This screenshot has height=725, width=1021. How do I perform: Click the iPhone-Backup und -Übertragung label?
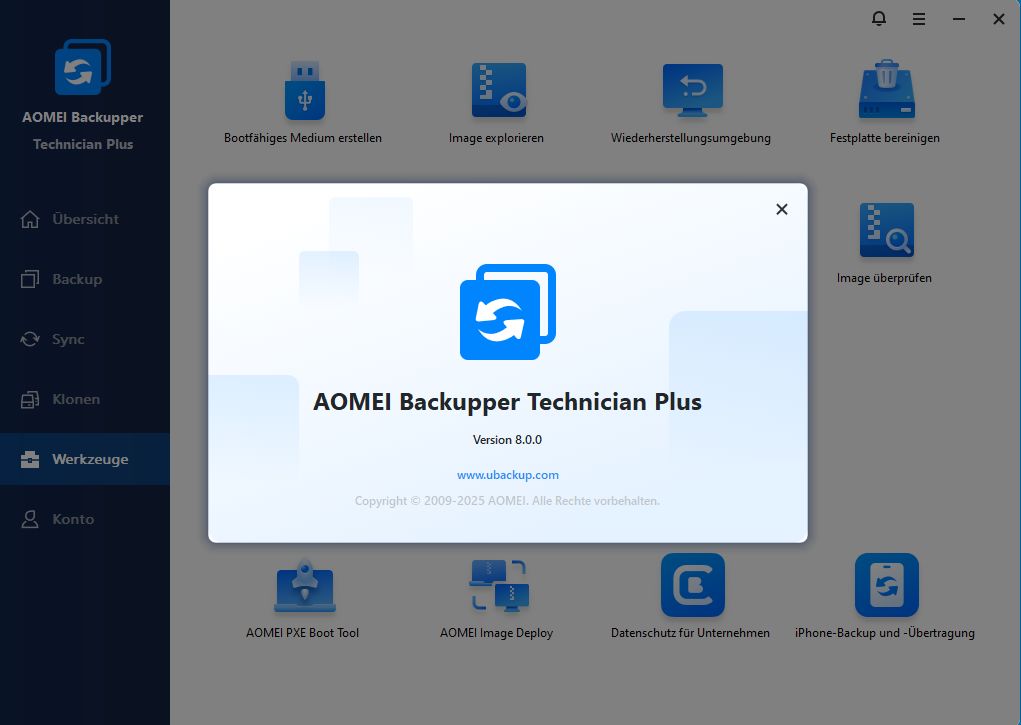tap(885, 633)
